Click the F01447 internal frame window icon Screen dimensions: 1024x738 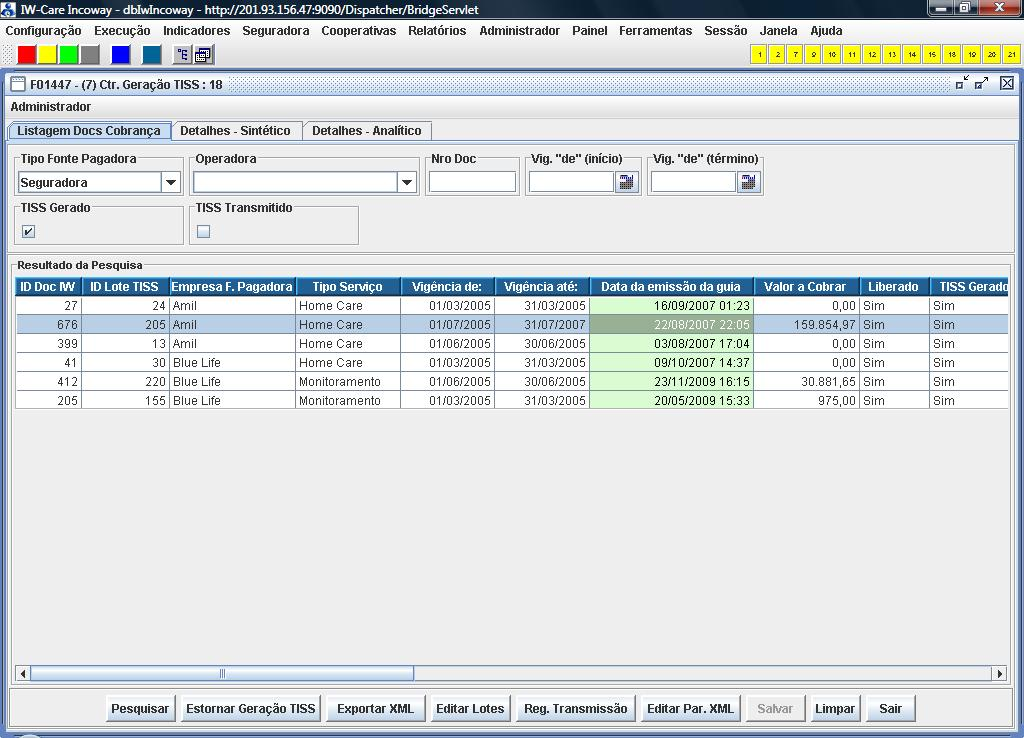[x=18, y=84]
